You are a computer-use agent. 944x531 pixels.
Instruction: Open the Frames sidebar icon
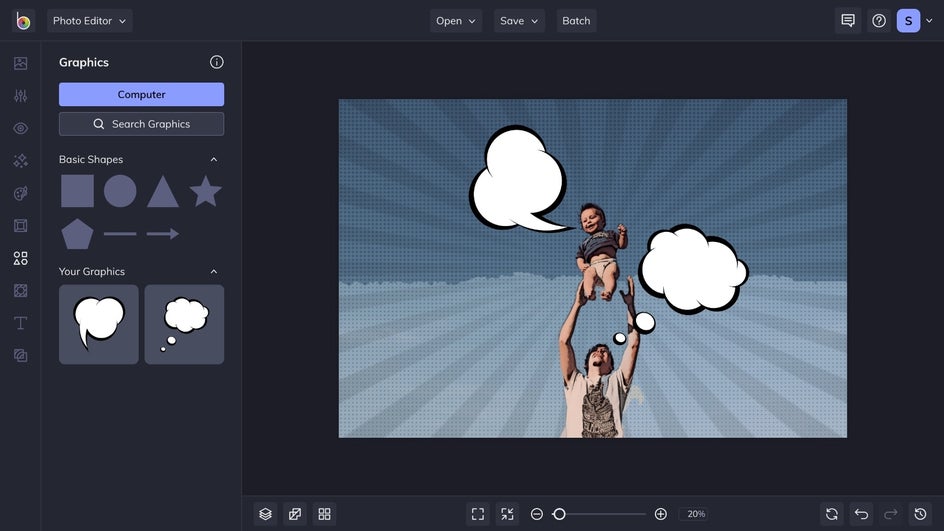pos(20,226)
